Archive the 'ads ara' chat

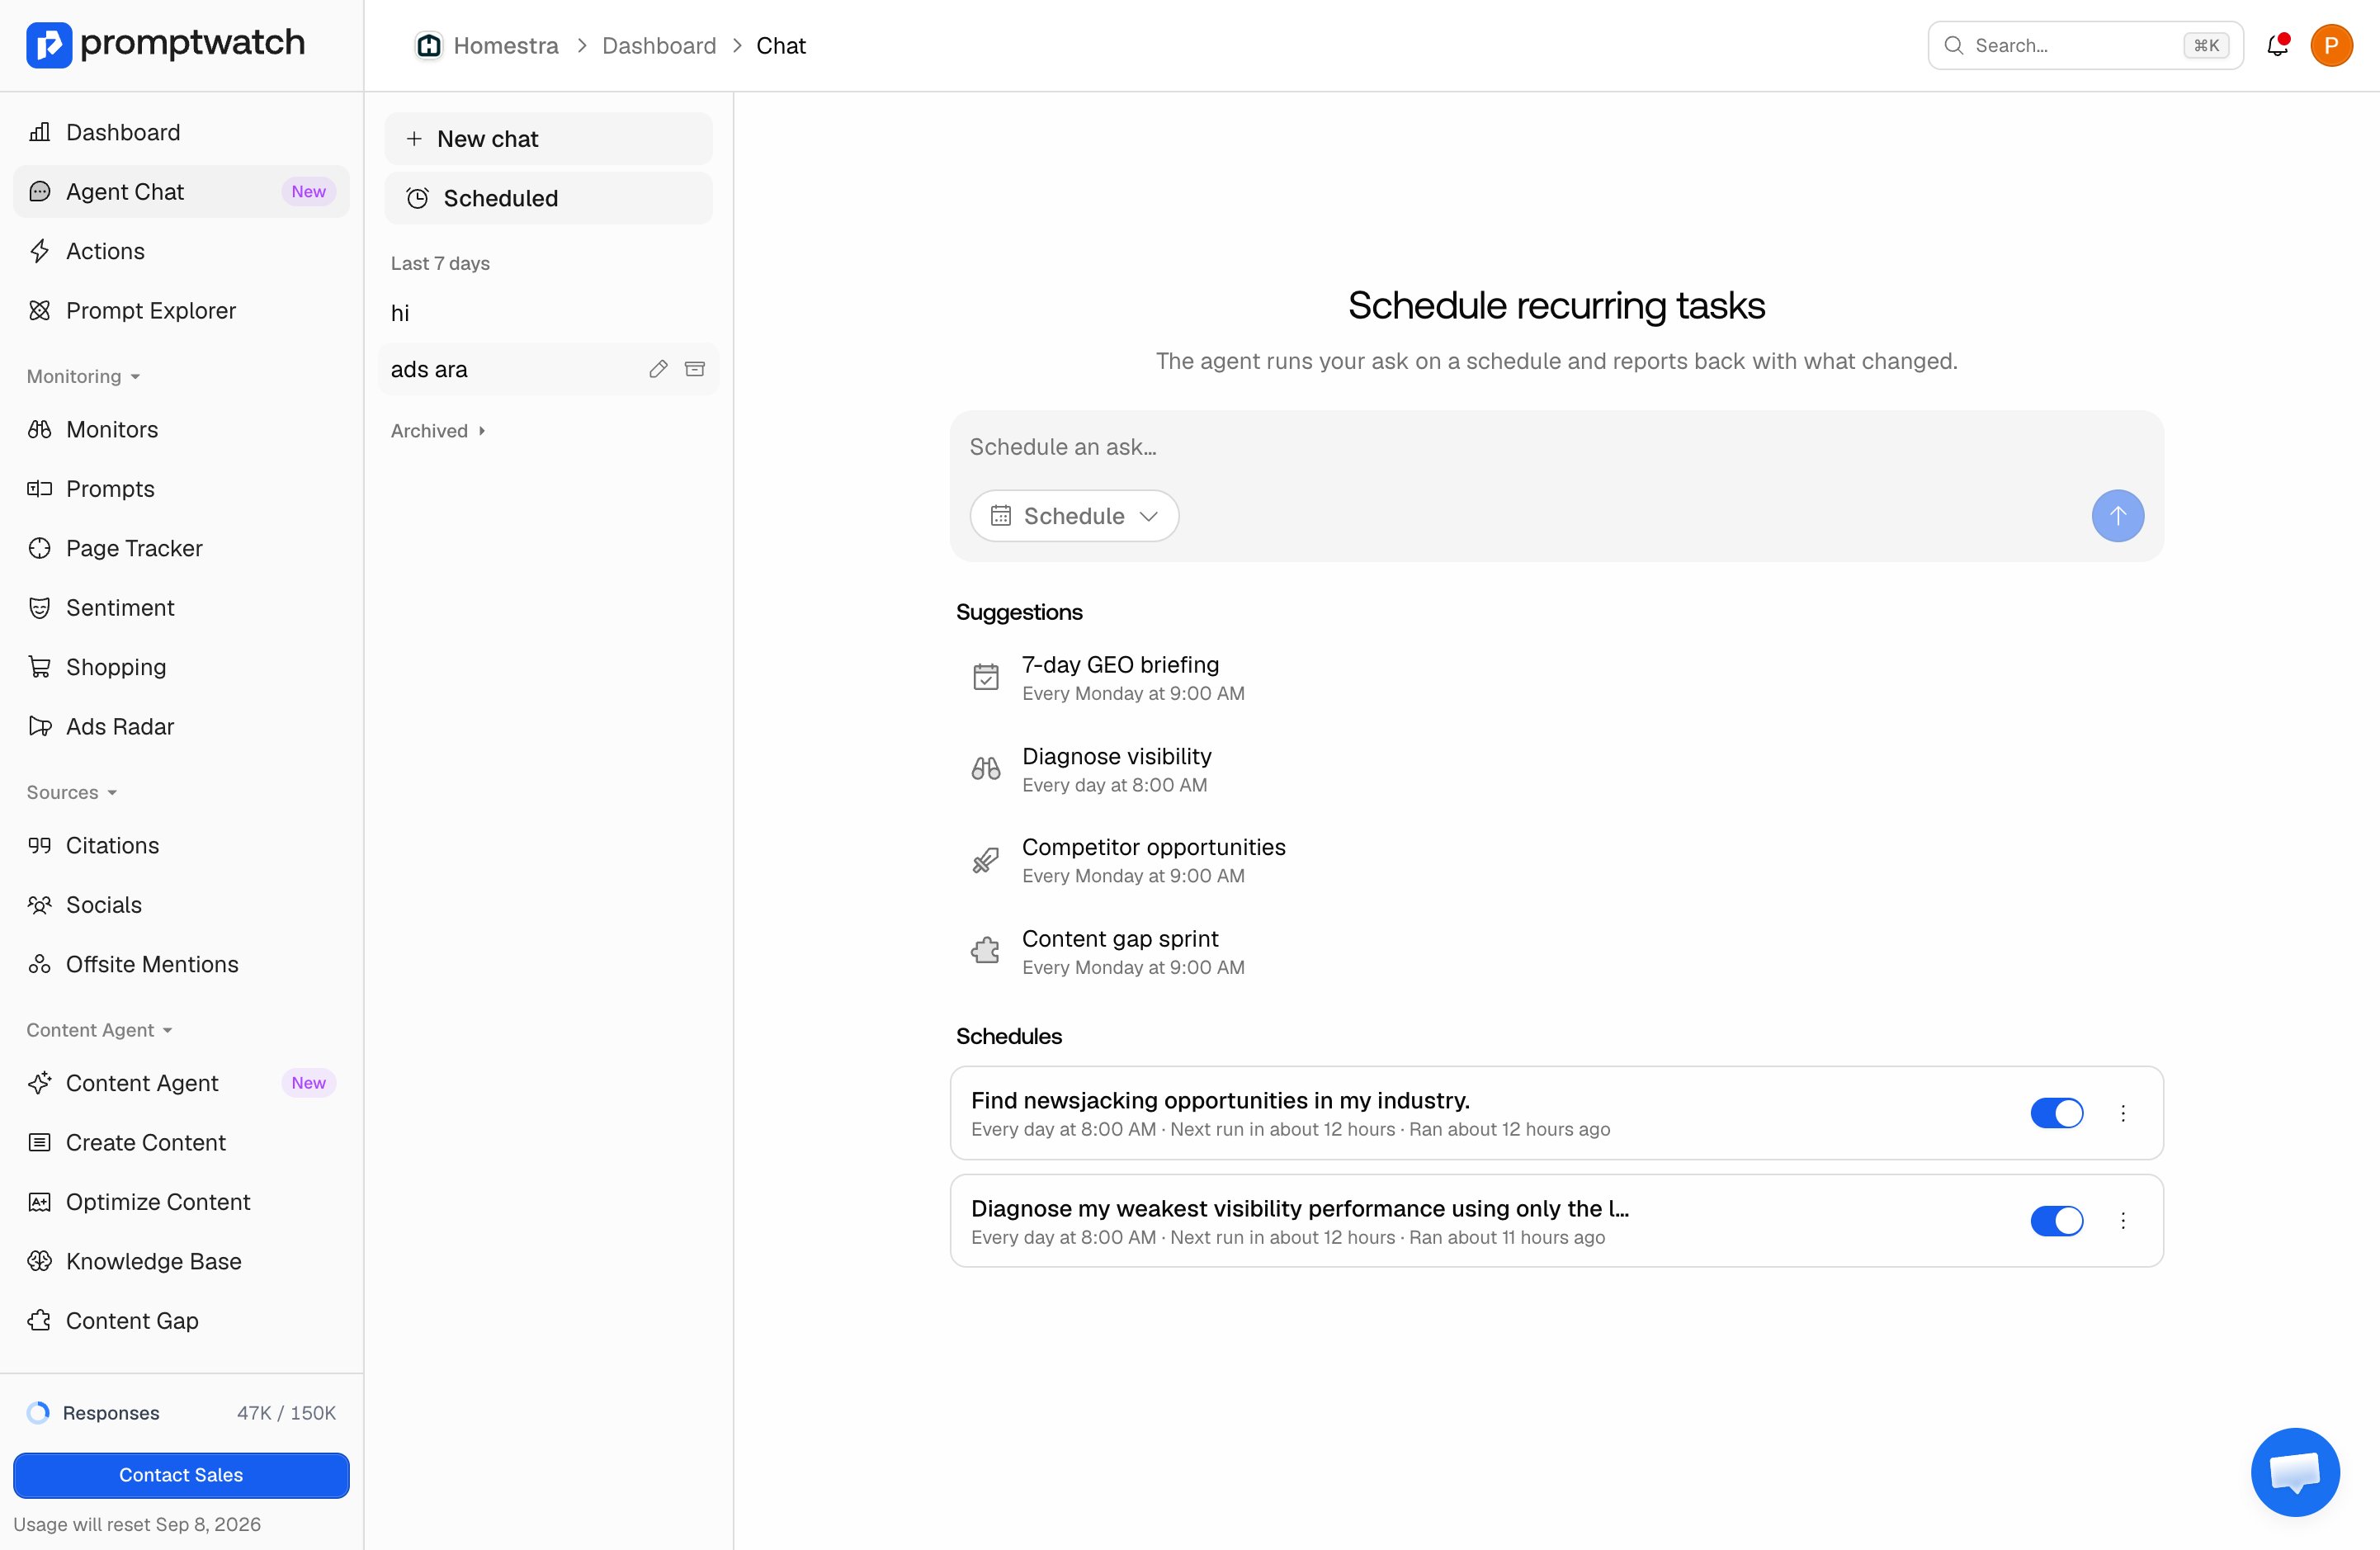click(695, 369)
